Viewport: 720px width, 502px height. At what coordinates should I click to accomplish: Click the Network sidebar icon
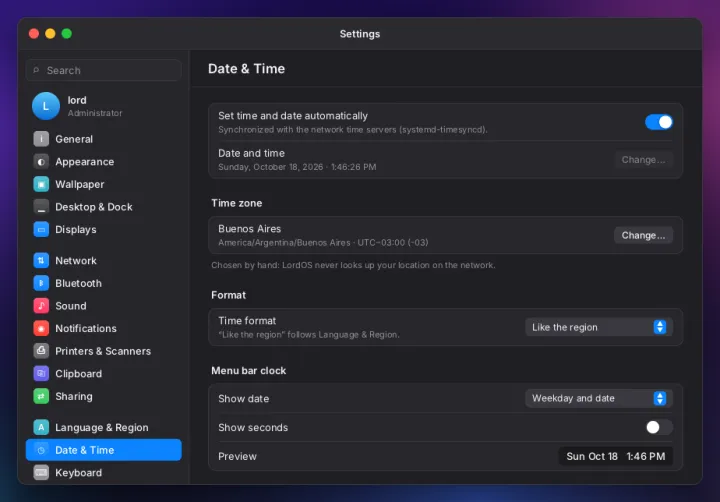point(41,260)
